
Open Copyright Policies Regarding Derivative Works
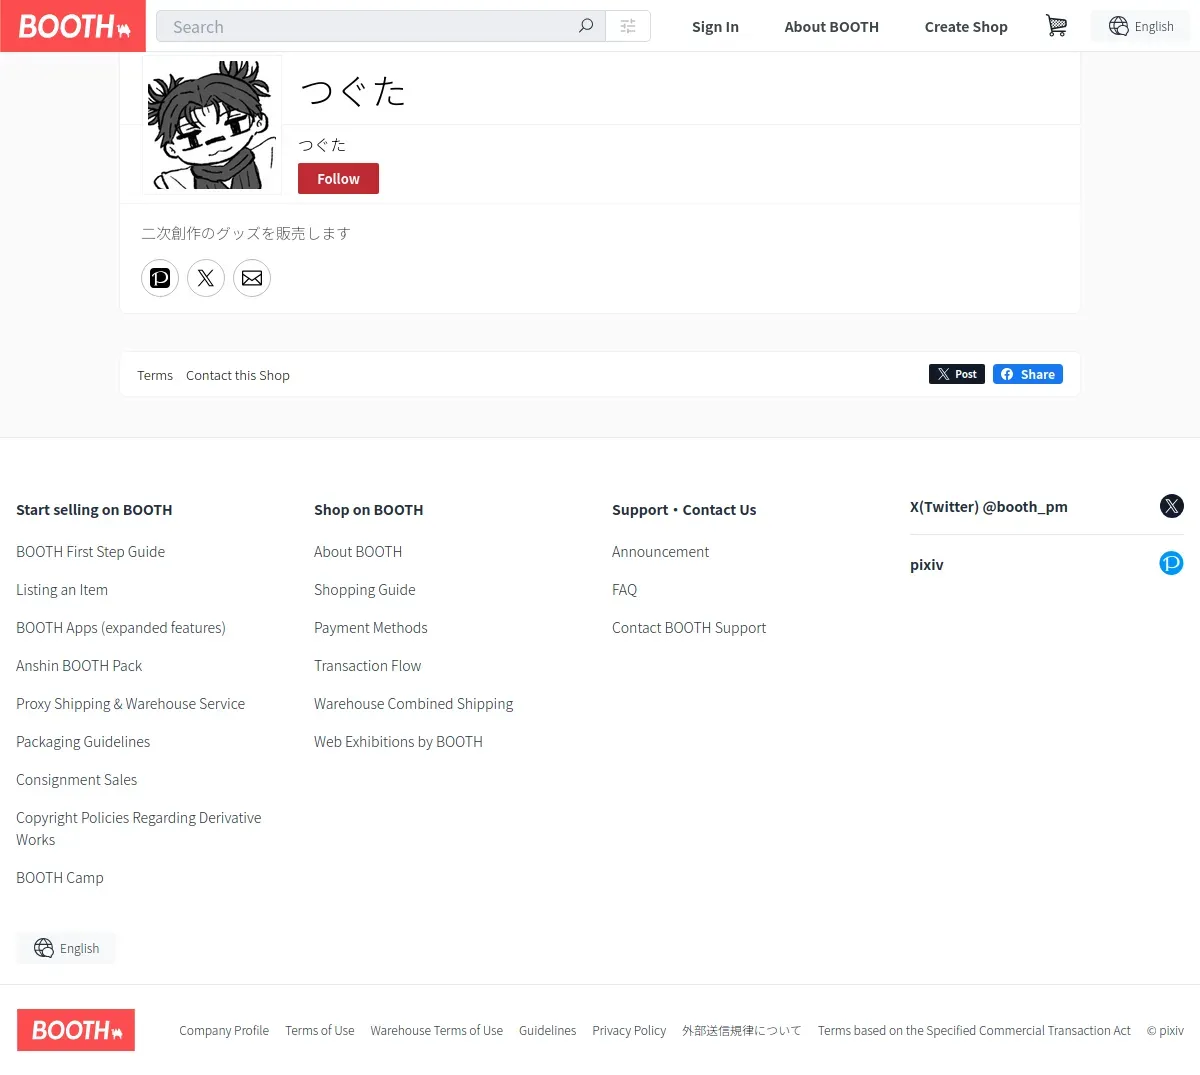click(x=139, y=829)
